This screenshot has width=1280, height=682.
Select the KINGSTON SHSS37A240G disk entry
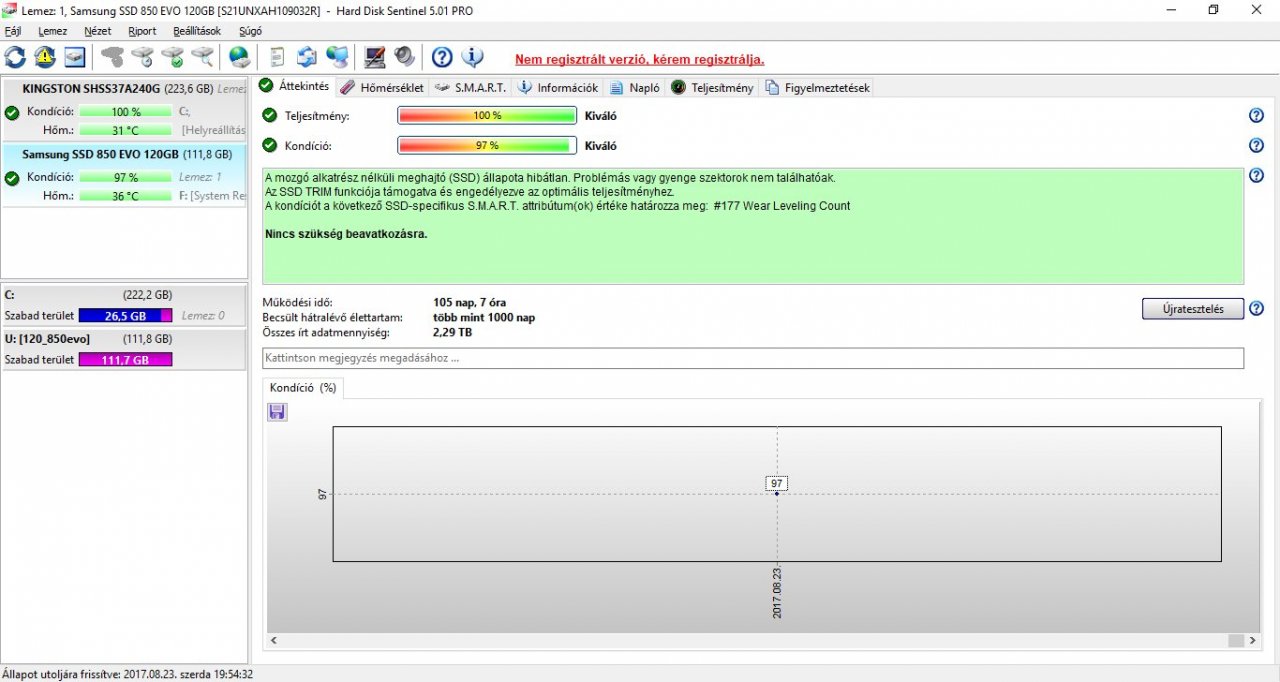(124, 110)
